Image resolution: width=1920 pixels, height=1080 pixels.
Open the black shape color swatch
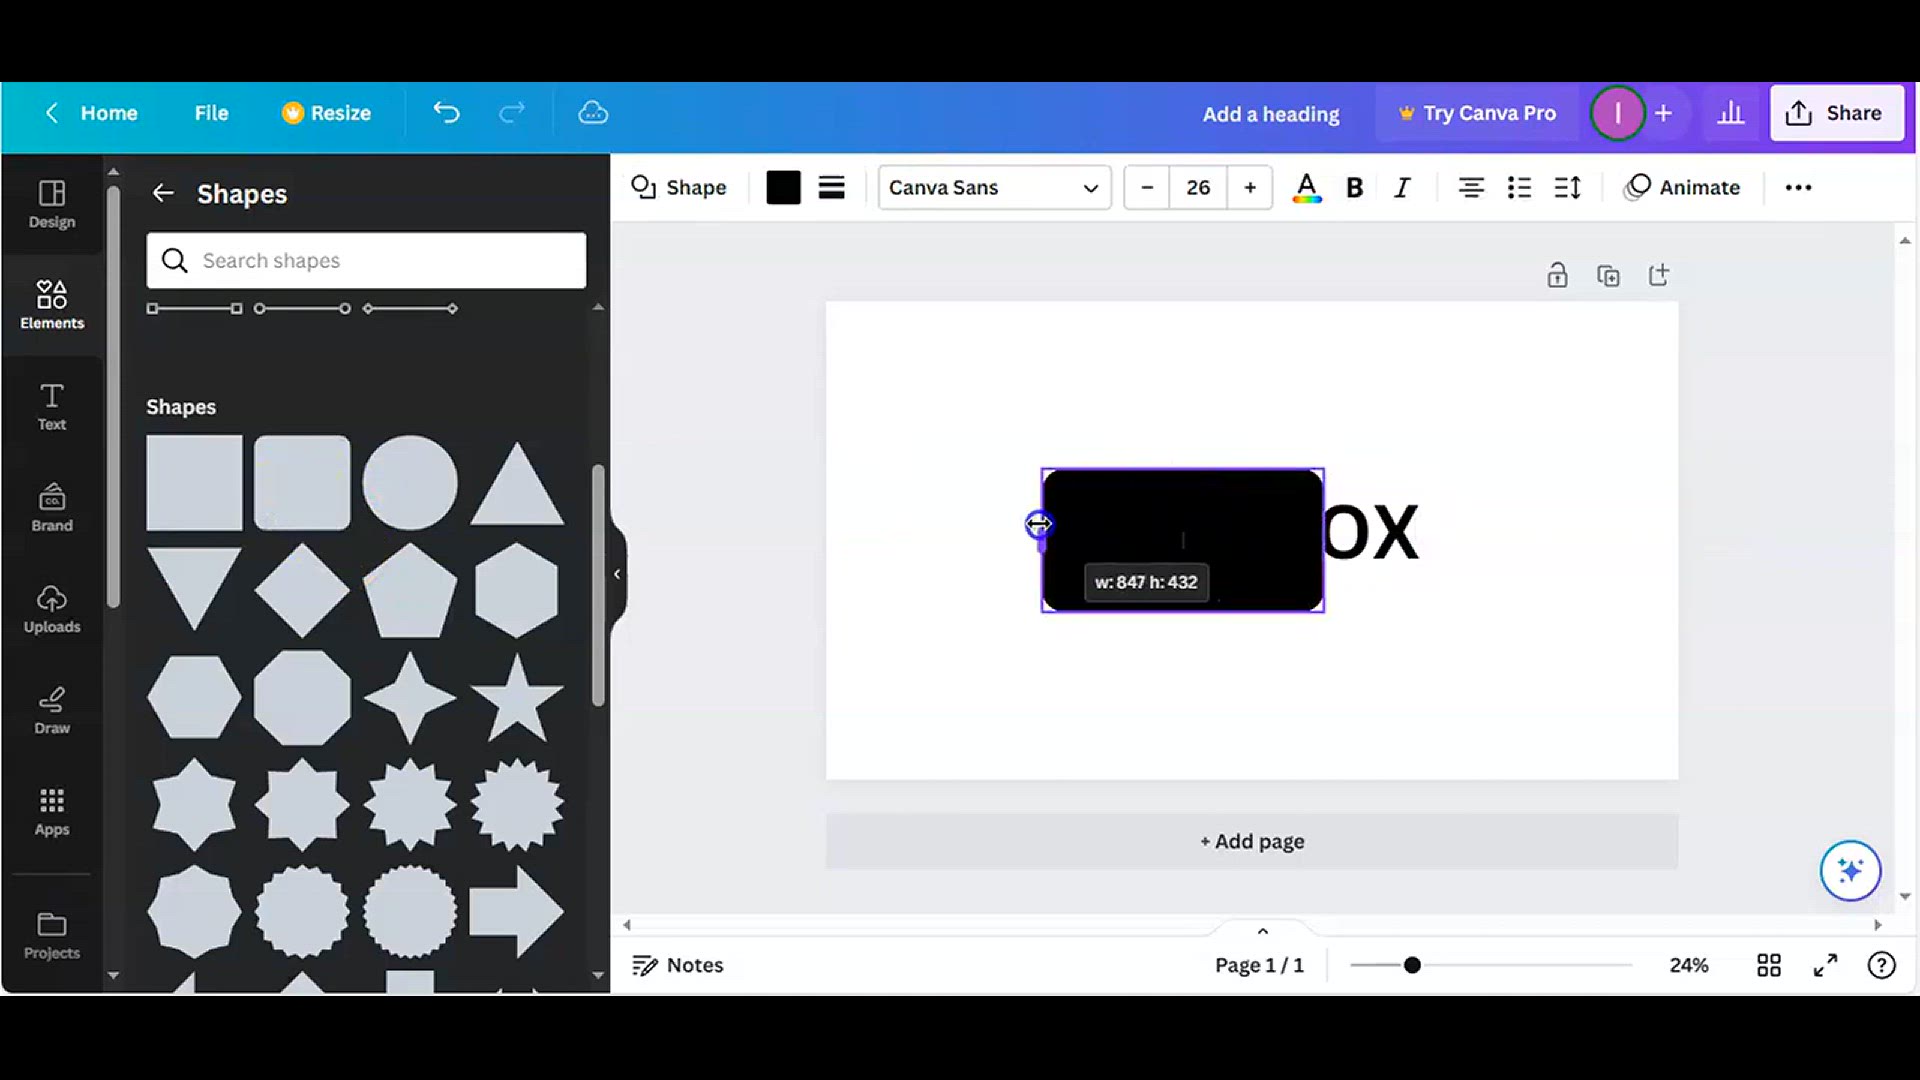[x=783, y=187]
